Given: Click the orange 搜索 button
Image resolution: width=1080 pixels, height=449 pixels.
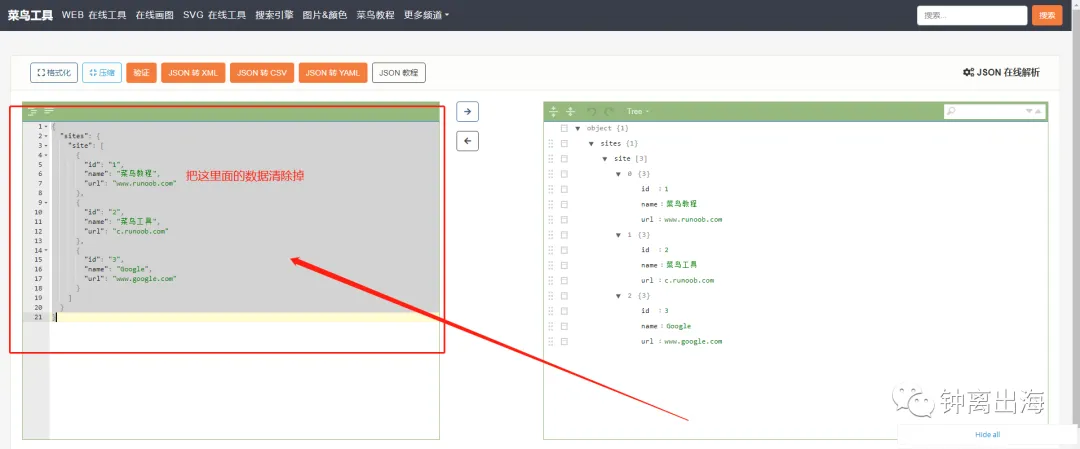Looking at the screenshot, I should pos(1047,15).
